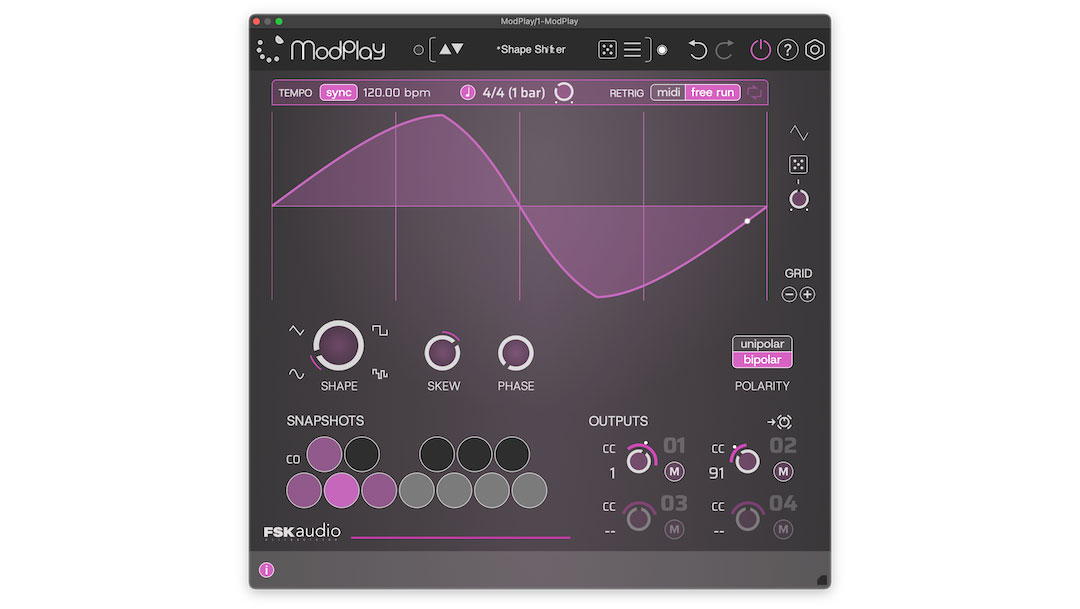Click the waveform icon right of the display
The width and height of the screenshot is (1080, 609).
coord(798,132)
